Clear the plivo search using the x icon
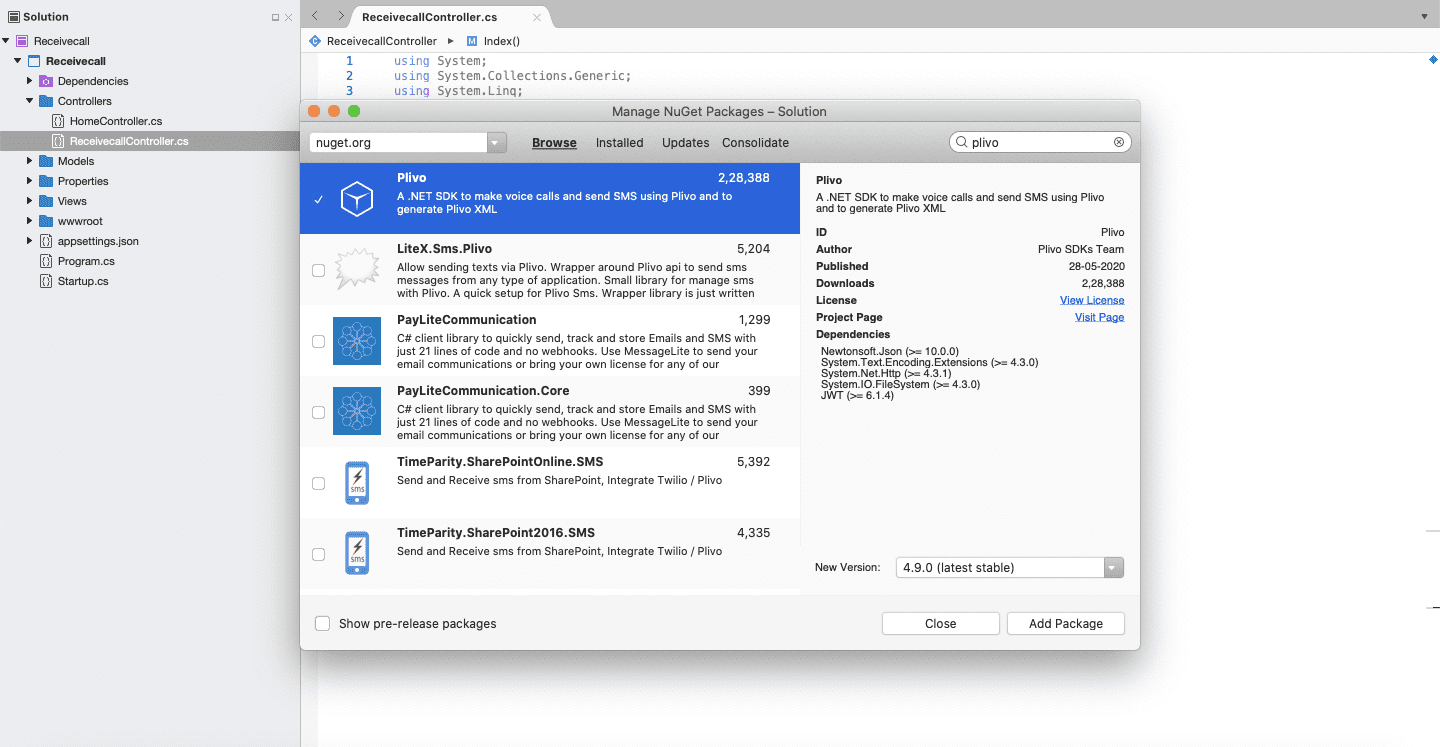The height and width of the screenshot is (747, 1440). pyautogui.click(x=1118, y=142)
